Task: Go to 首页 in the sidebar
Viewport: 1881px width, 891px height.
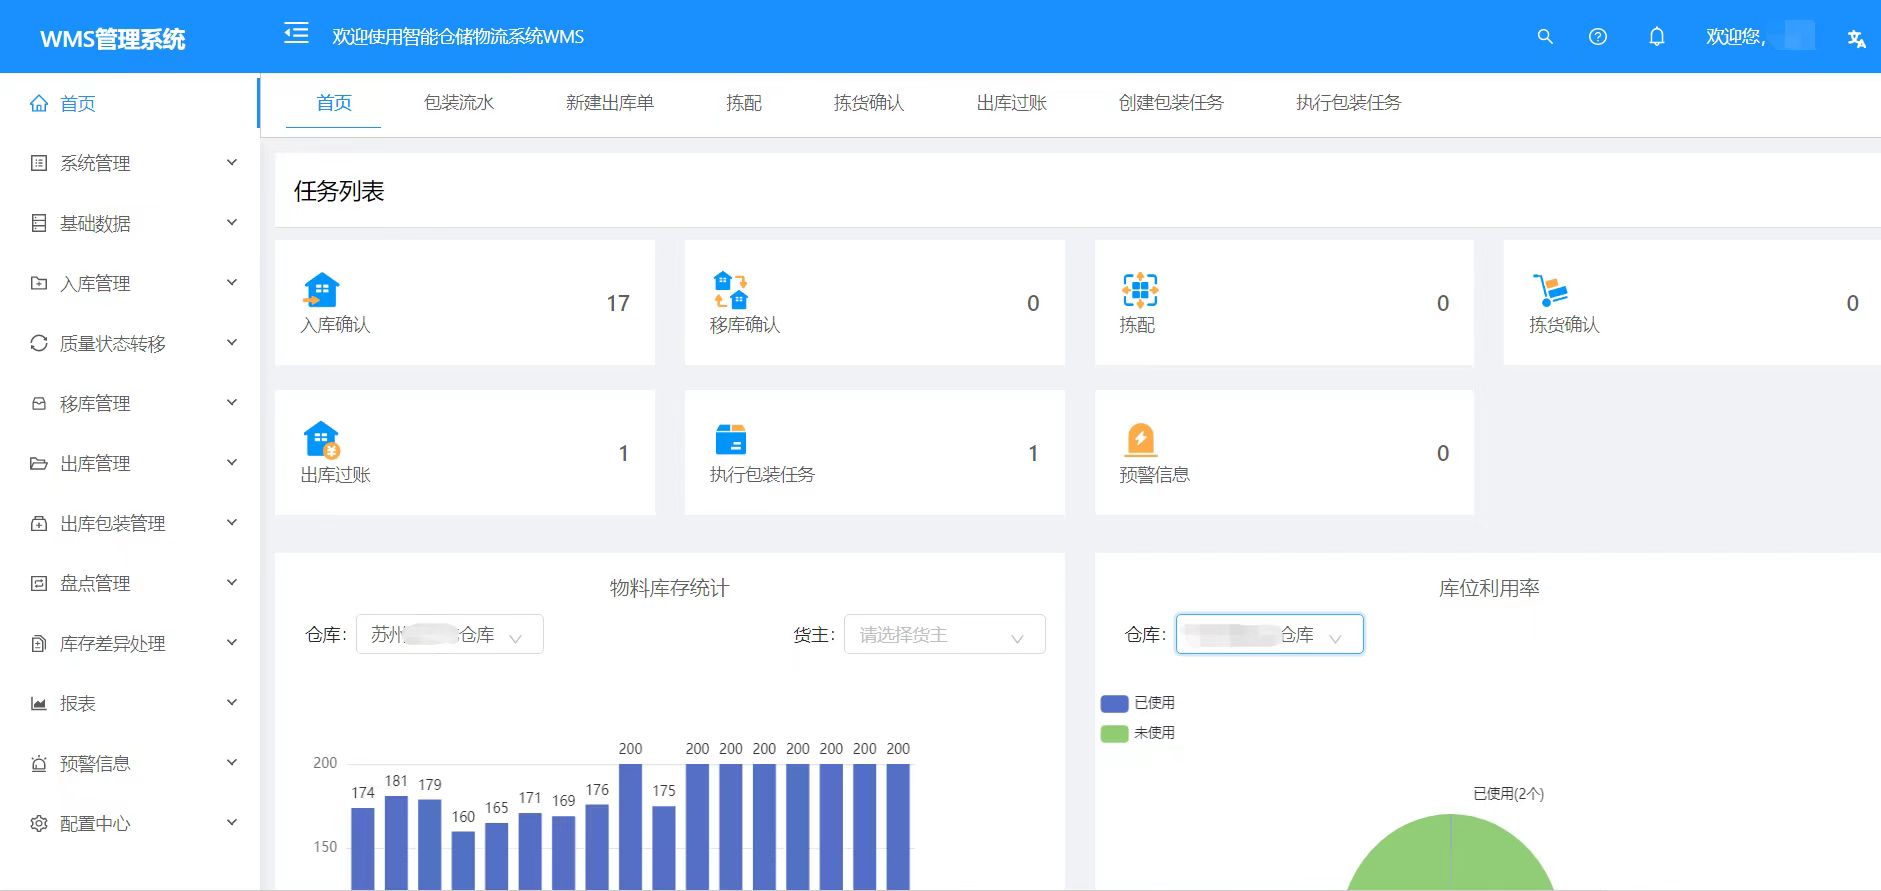Action: coord(78,104)
